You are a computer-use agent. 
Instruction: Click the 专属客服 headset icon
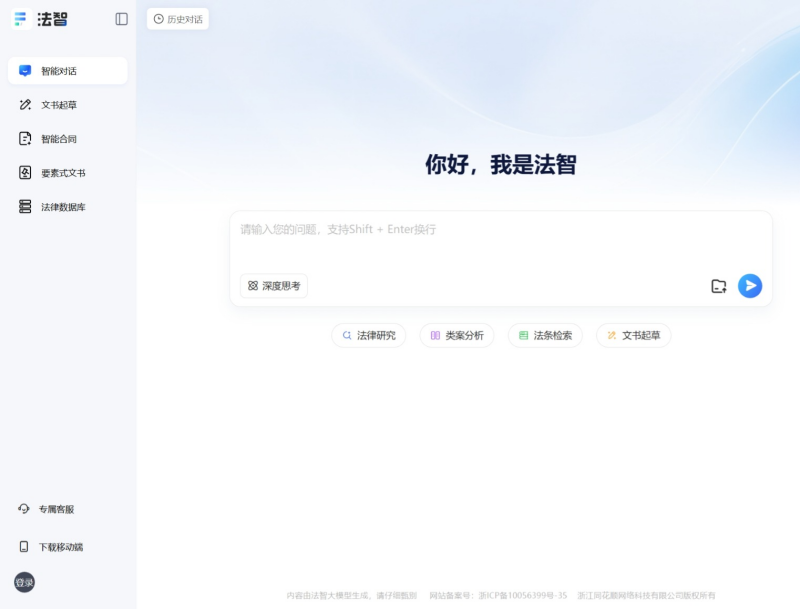pyautogui.click(x=24, y=509)
